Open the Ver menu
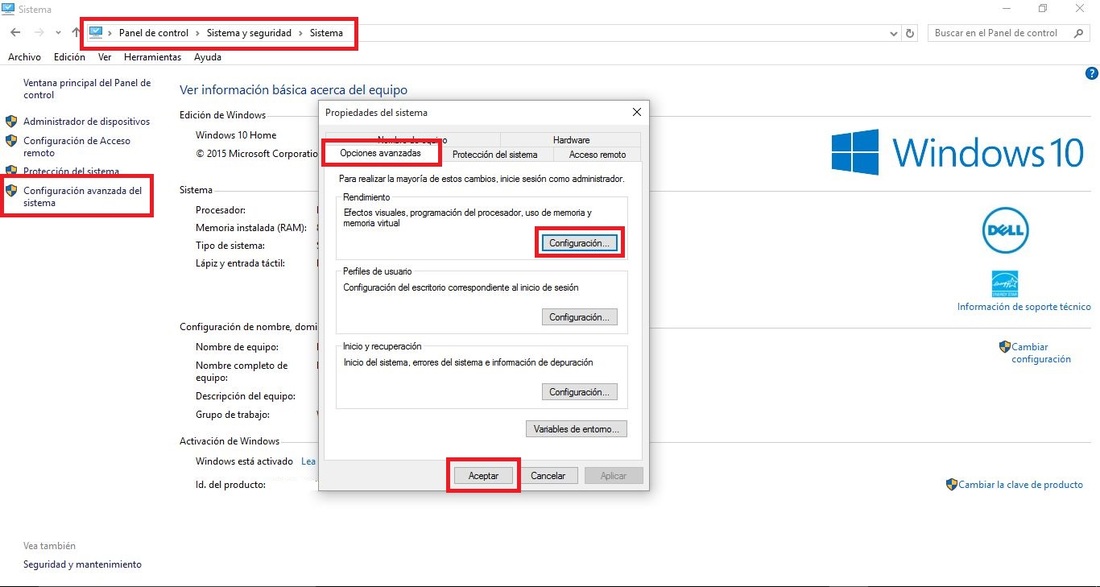This screenshot has width=1100, height=587. (105, 58)
